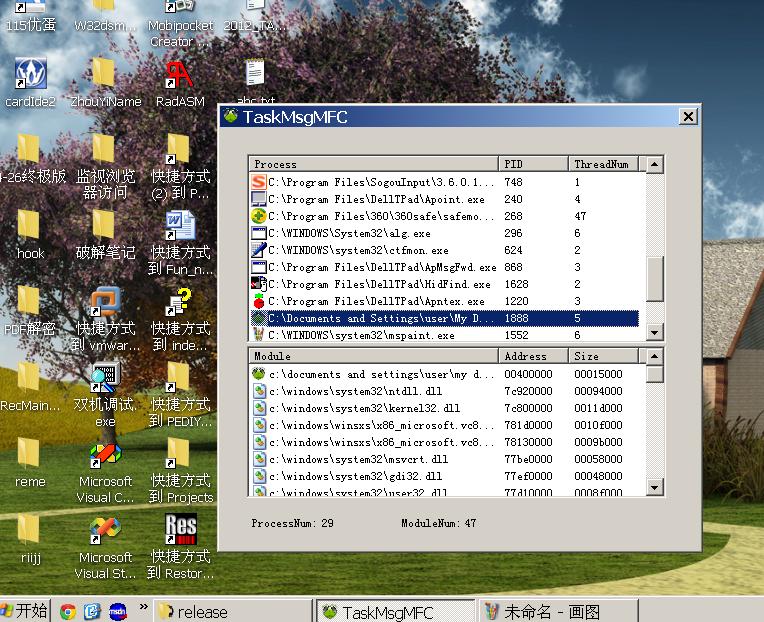Open the blue quick launch icon beside Chrome

[93, 611]
